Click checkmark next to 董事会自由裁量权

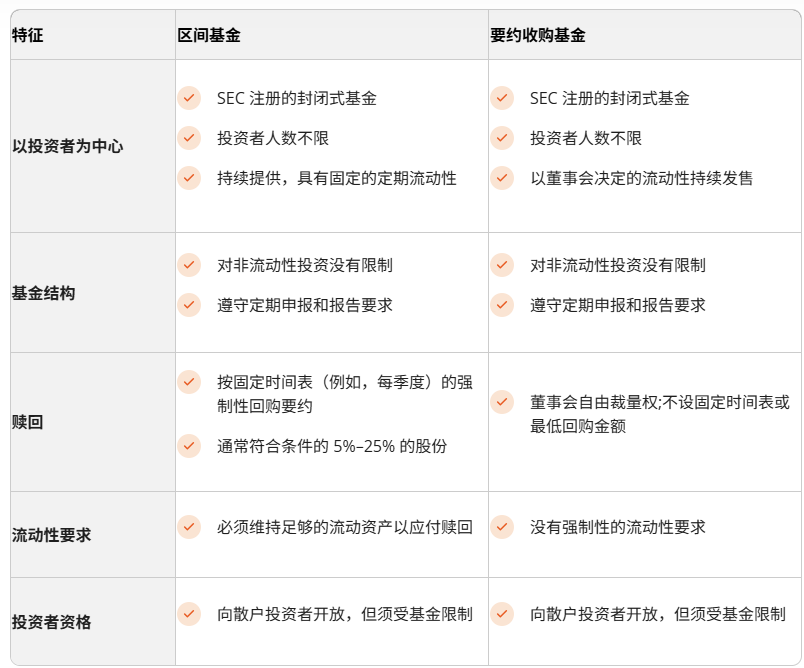[502, 402]
